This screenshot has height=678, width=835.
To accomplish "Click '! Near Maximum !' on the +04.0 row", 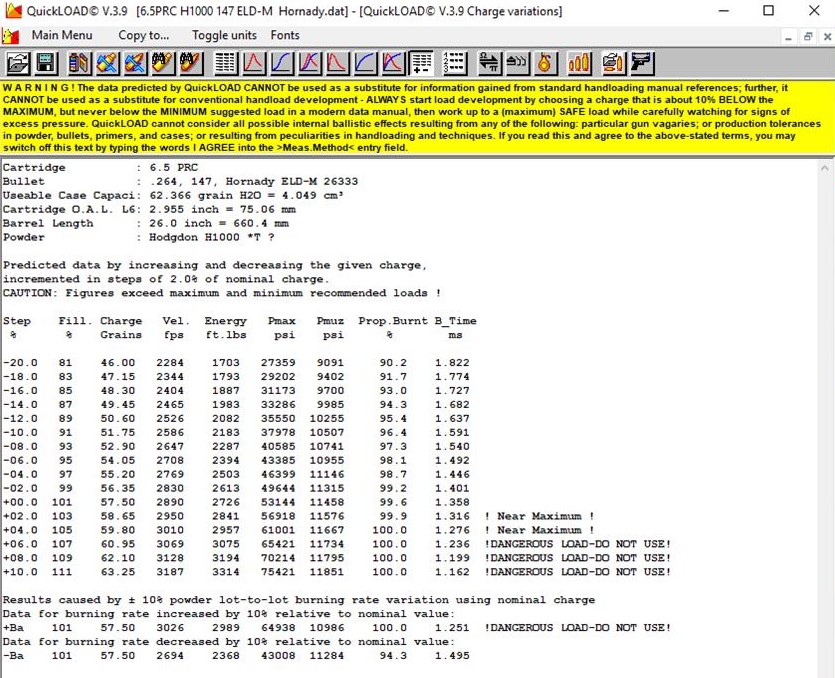I will 539,530.
